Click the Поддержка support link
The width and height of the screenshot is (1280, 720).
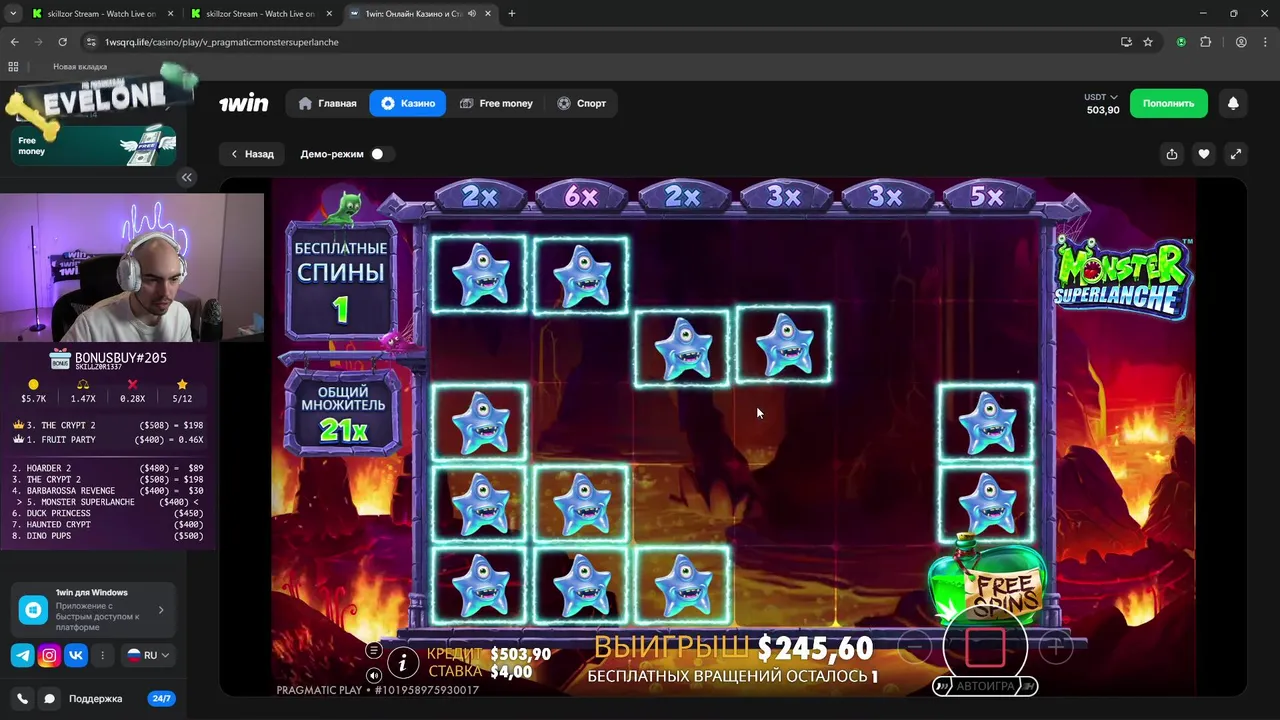[95, 699]
